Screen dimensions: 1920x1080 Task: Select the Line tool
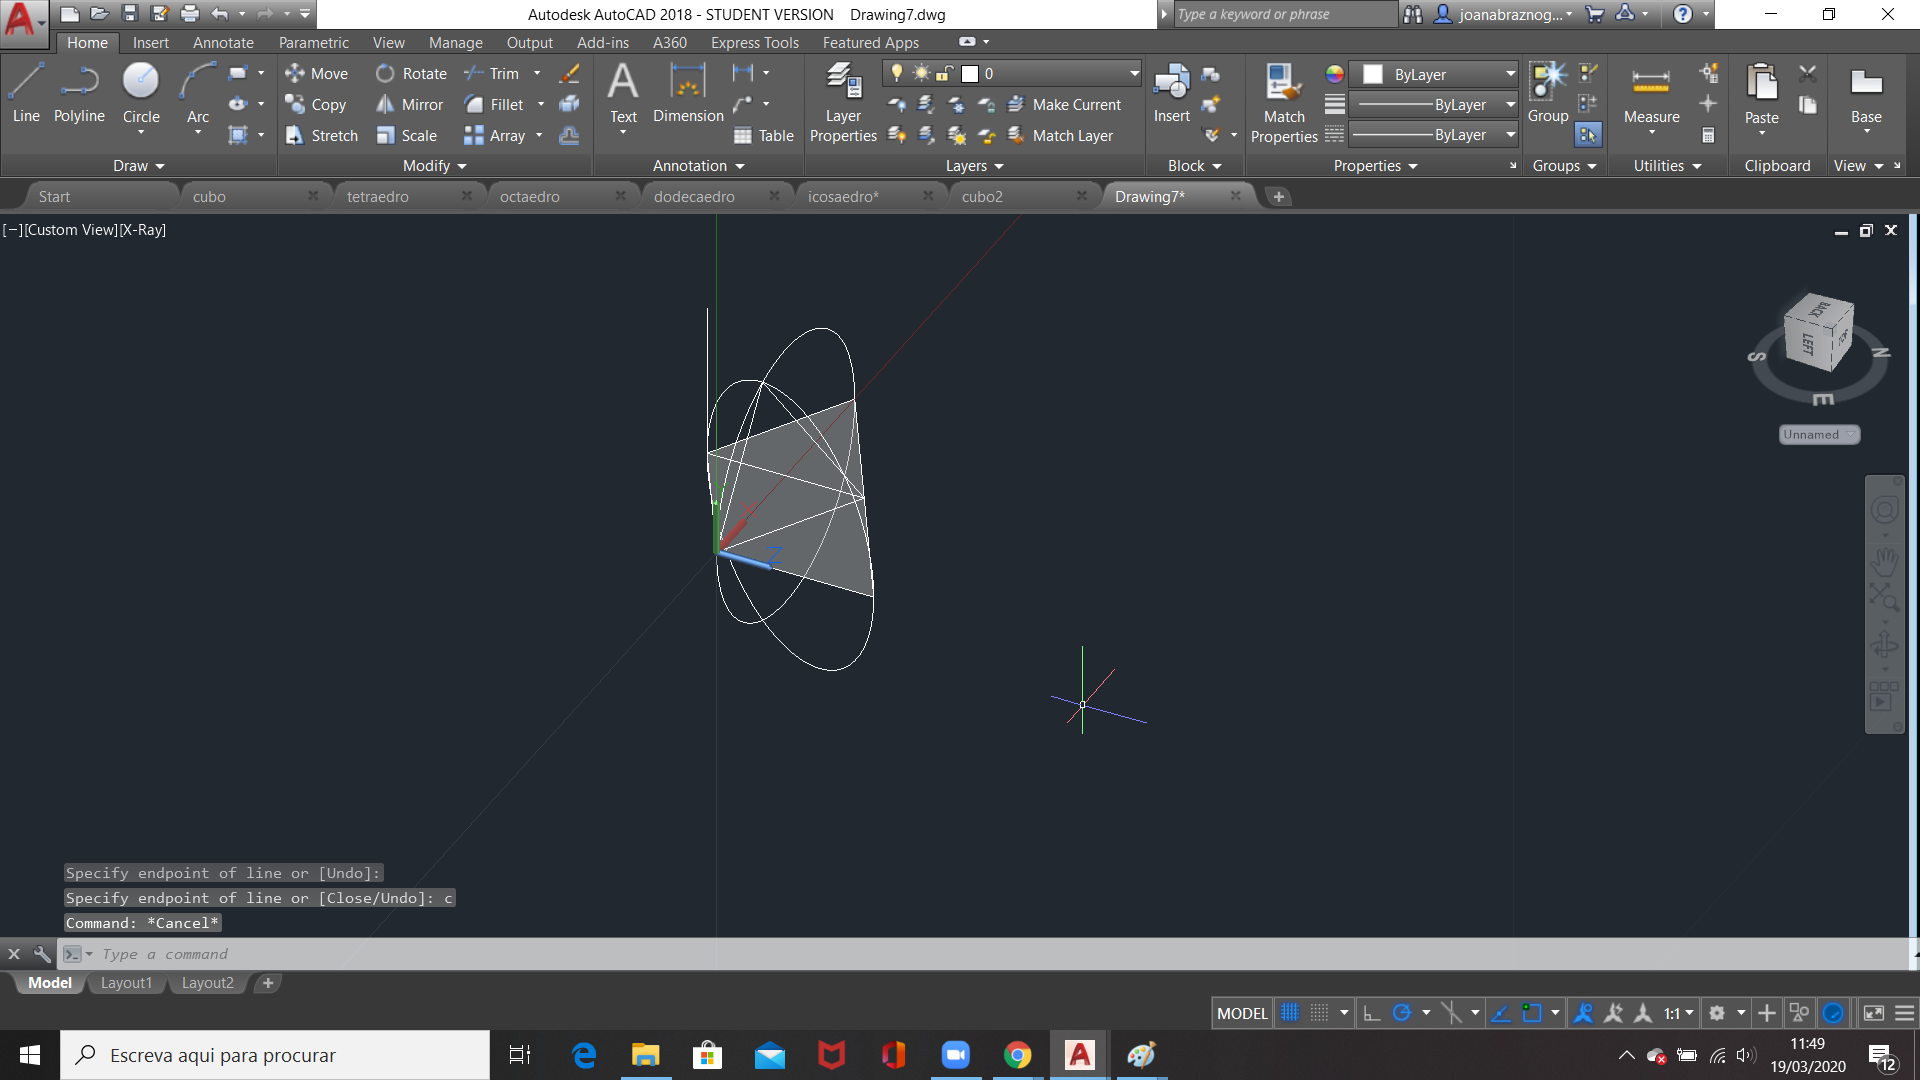[26, 92]
